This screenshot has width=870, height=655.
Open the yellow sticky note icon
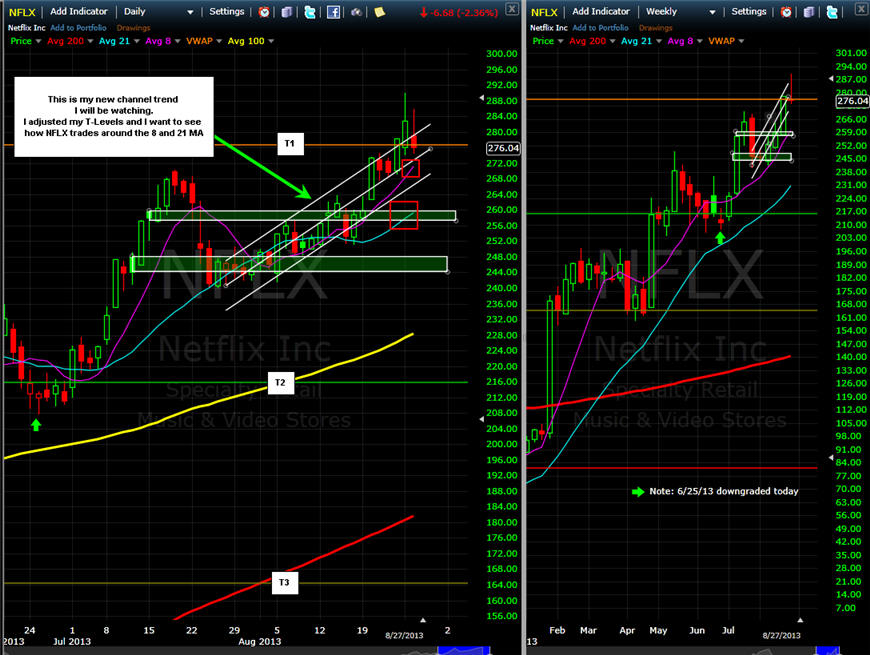380,12
